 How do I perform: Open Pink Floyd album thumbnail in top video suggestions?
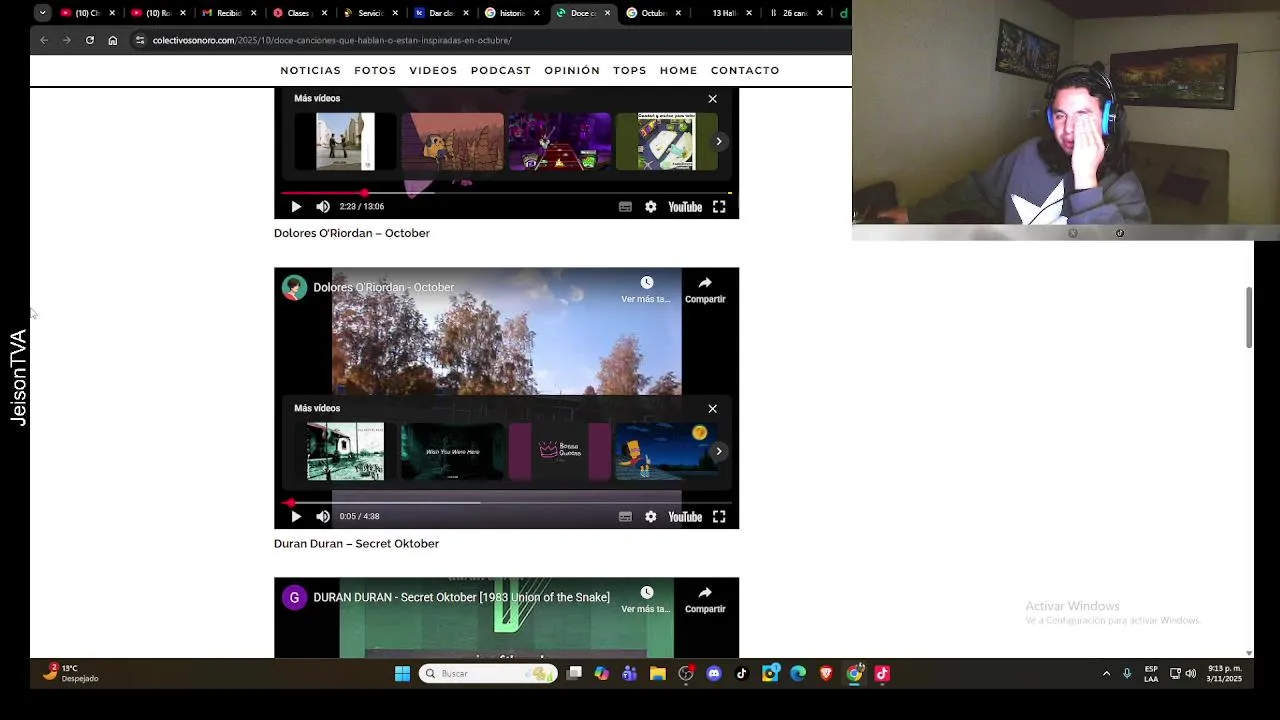point(345,141)
